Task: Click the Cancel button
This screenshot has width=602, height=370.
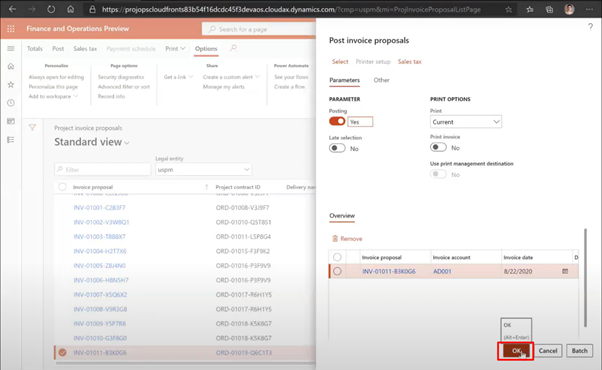Action: [547, 350]
